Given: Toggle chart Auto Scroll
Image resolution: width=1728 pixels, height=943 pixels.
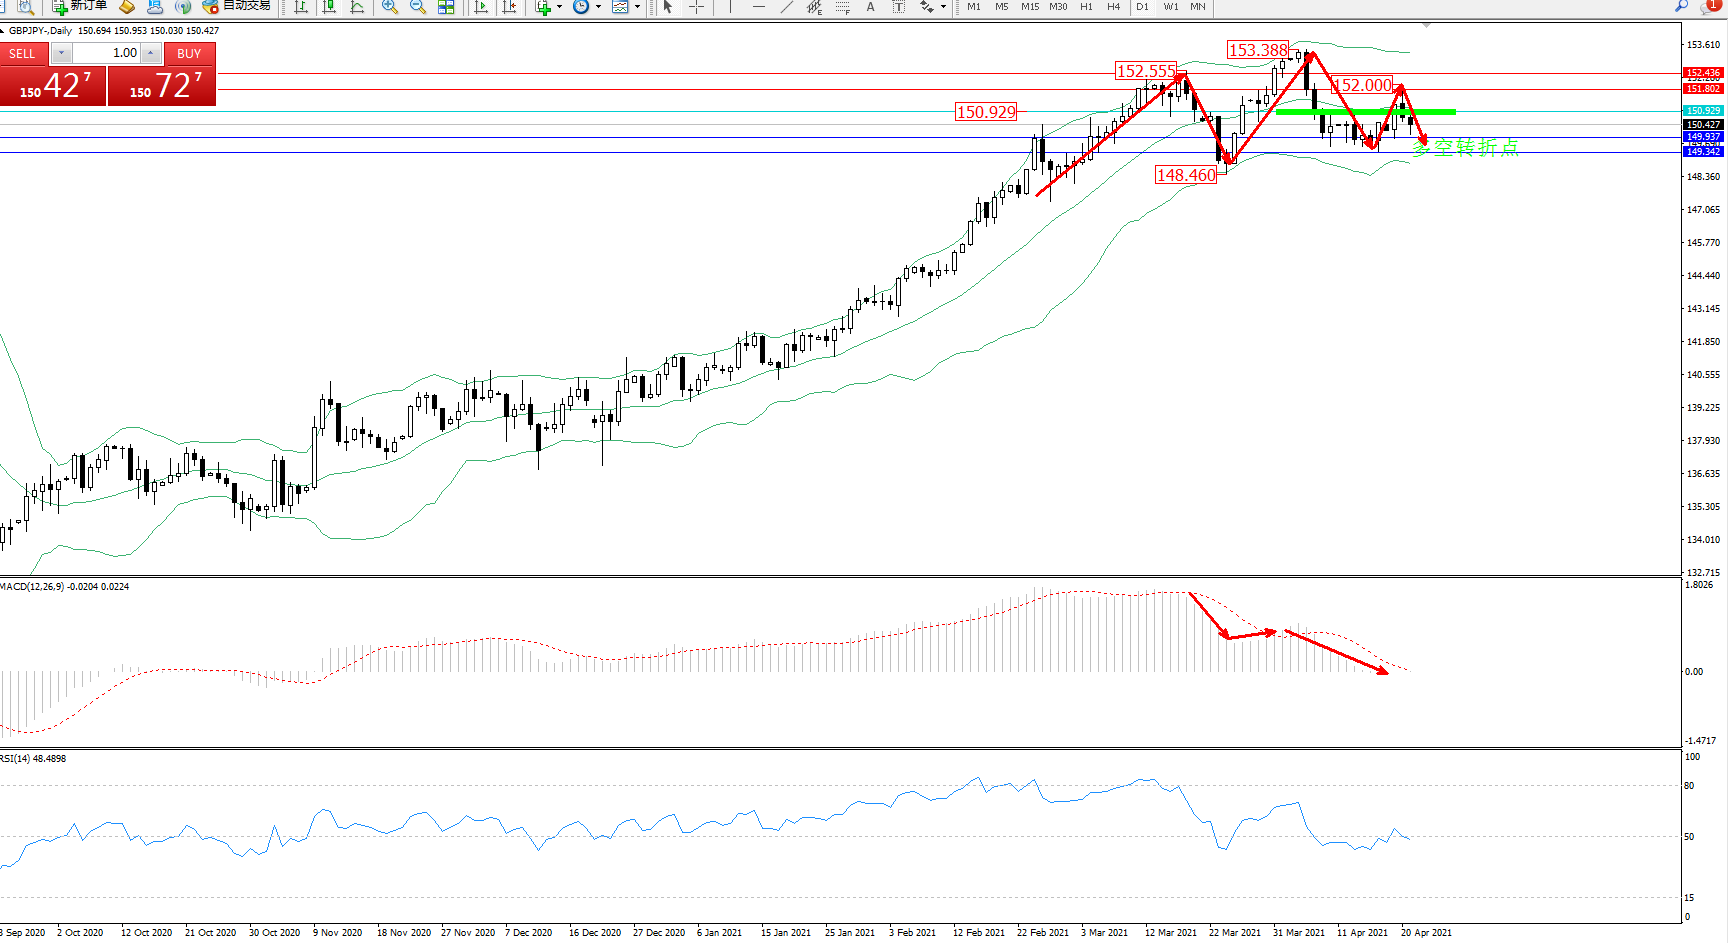Looking at the screenshot, I should pos(481,7).
